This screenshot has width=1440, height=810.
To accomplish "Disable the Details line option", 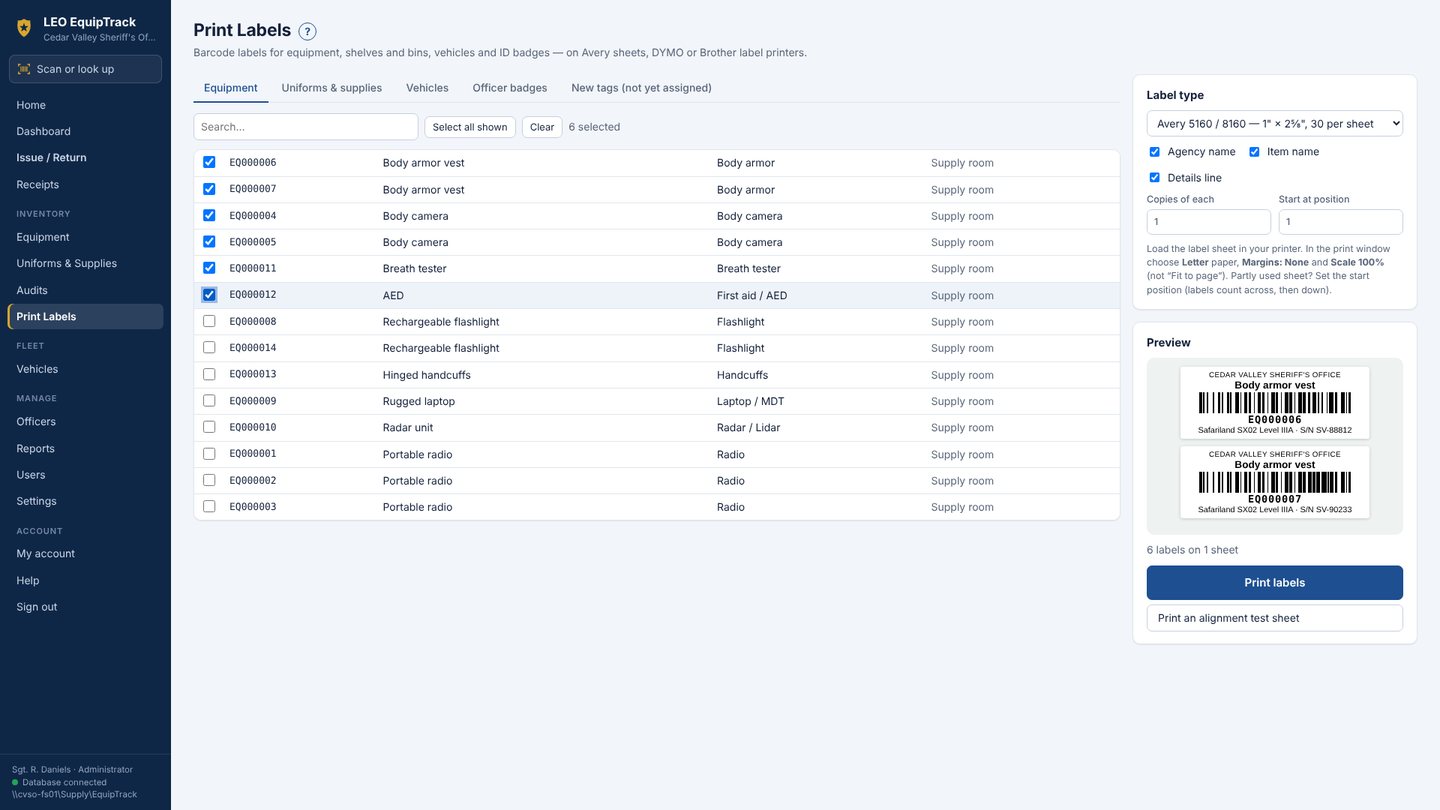I will 1154,178.
